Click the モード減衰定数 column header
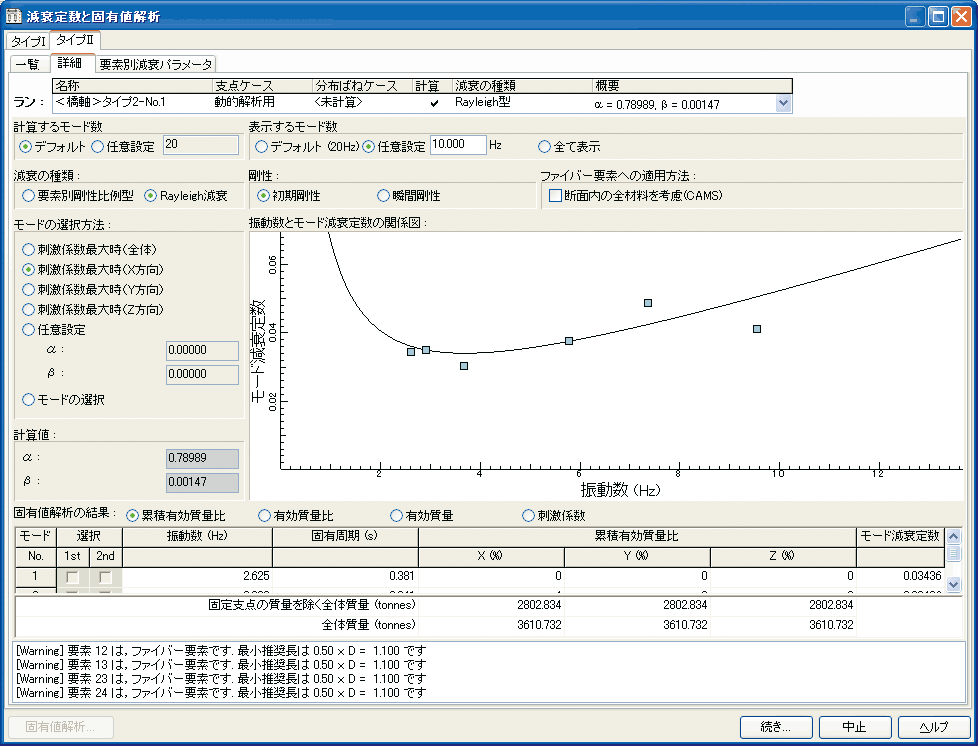978x746 pixels. 900,536
